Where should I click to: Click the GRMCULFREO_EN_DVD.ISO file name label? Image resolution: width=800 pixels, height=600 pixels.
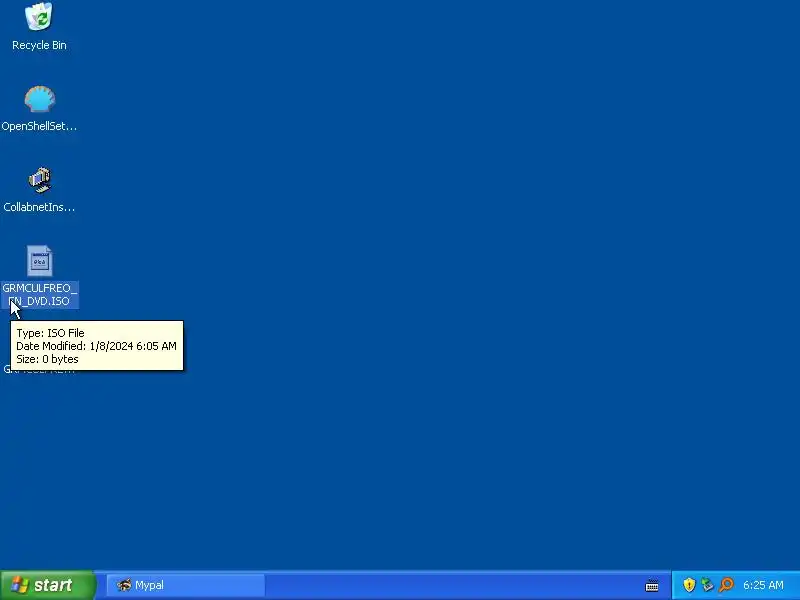point(39,294)
